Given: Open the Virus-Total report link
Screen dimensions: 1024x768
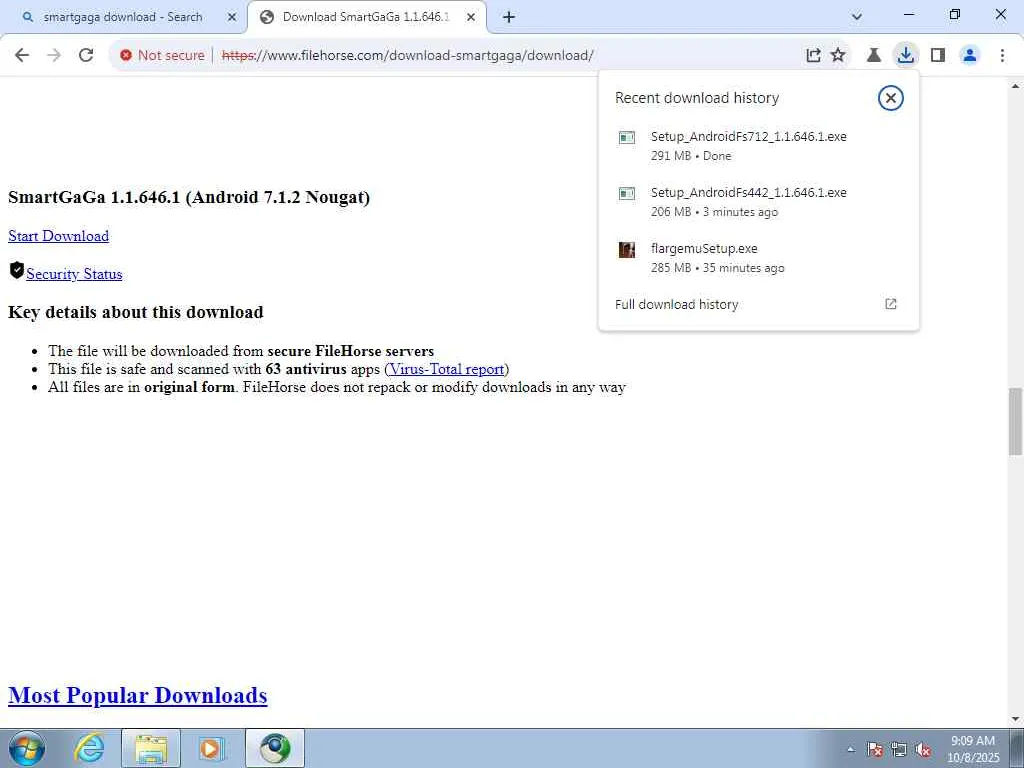Looking at the screenshot, I should [x=447, y=369].
